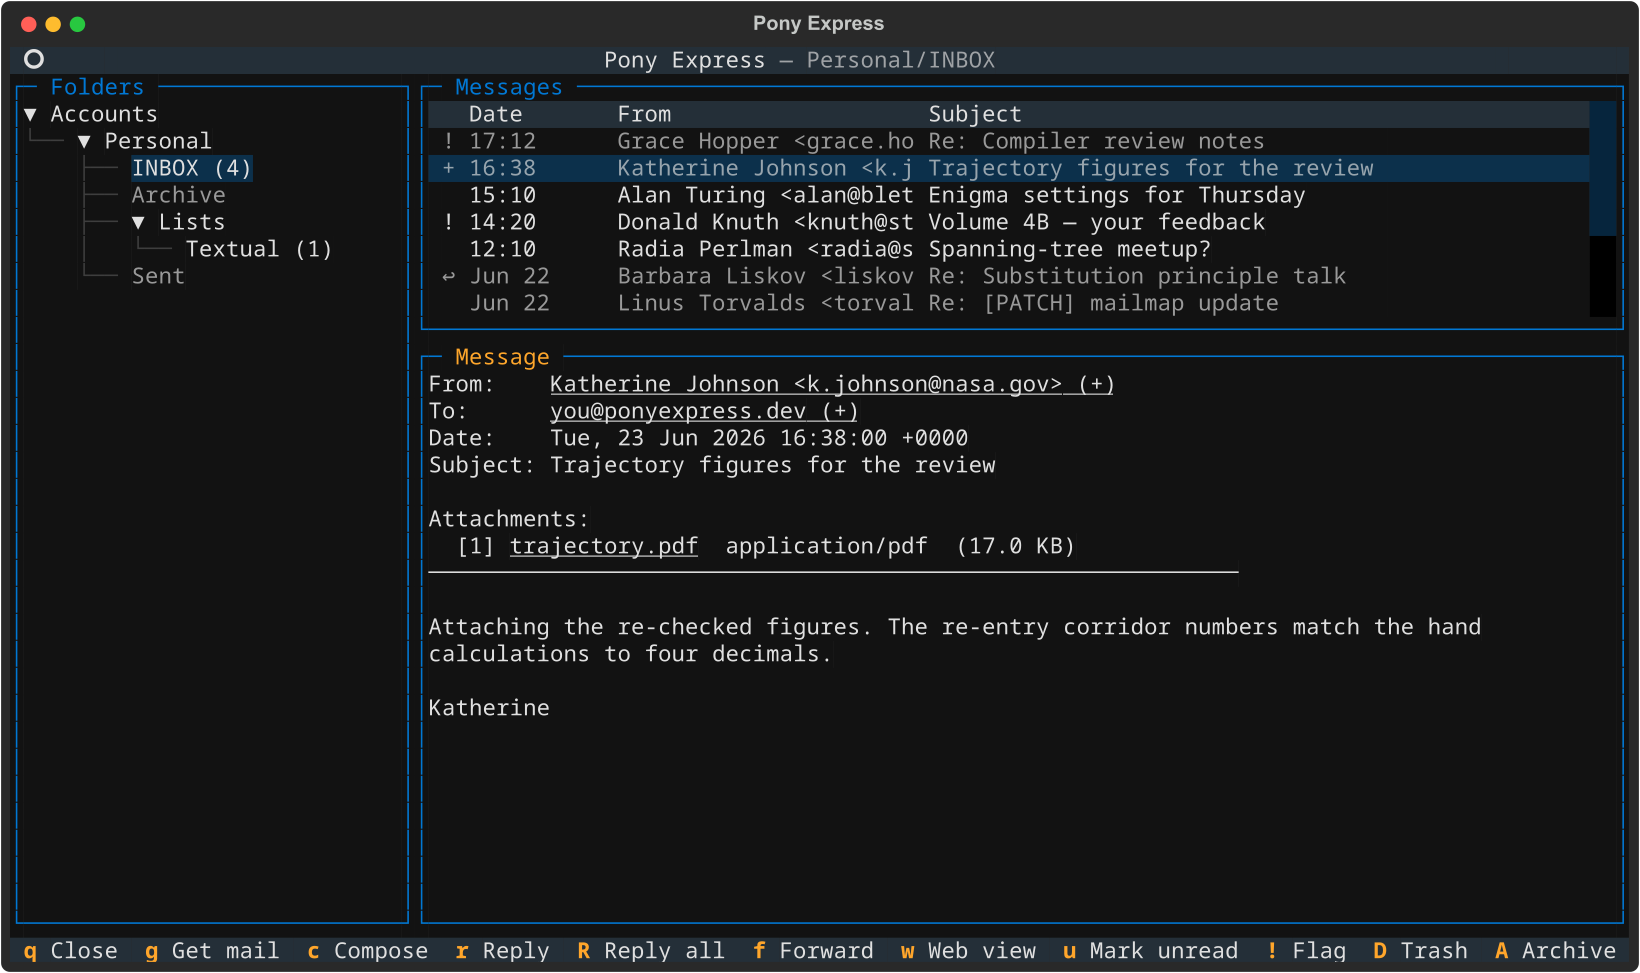Click the R Reply all footer command
Screen dimensions: 1640x973
tap(651, 951)
